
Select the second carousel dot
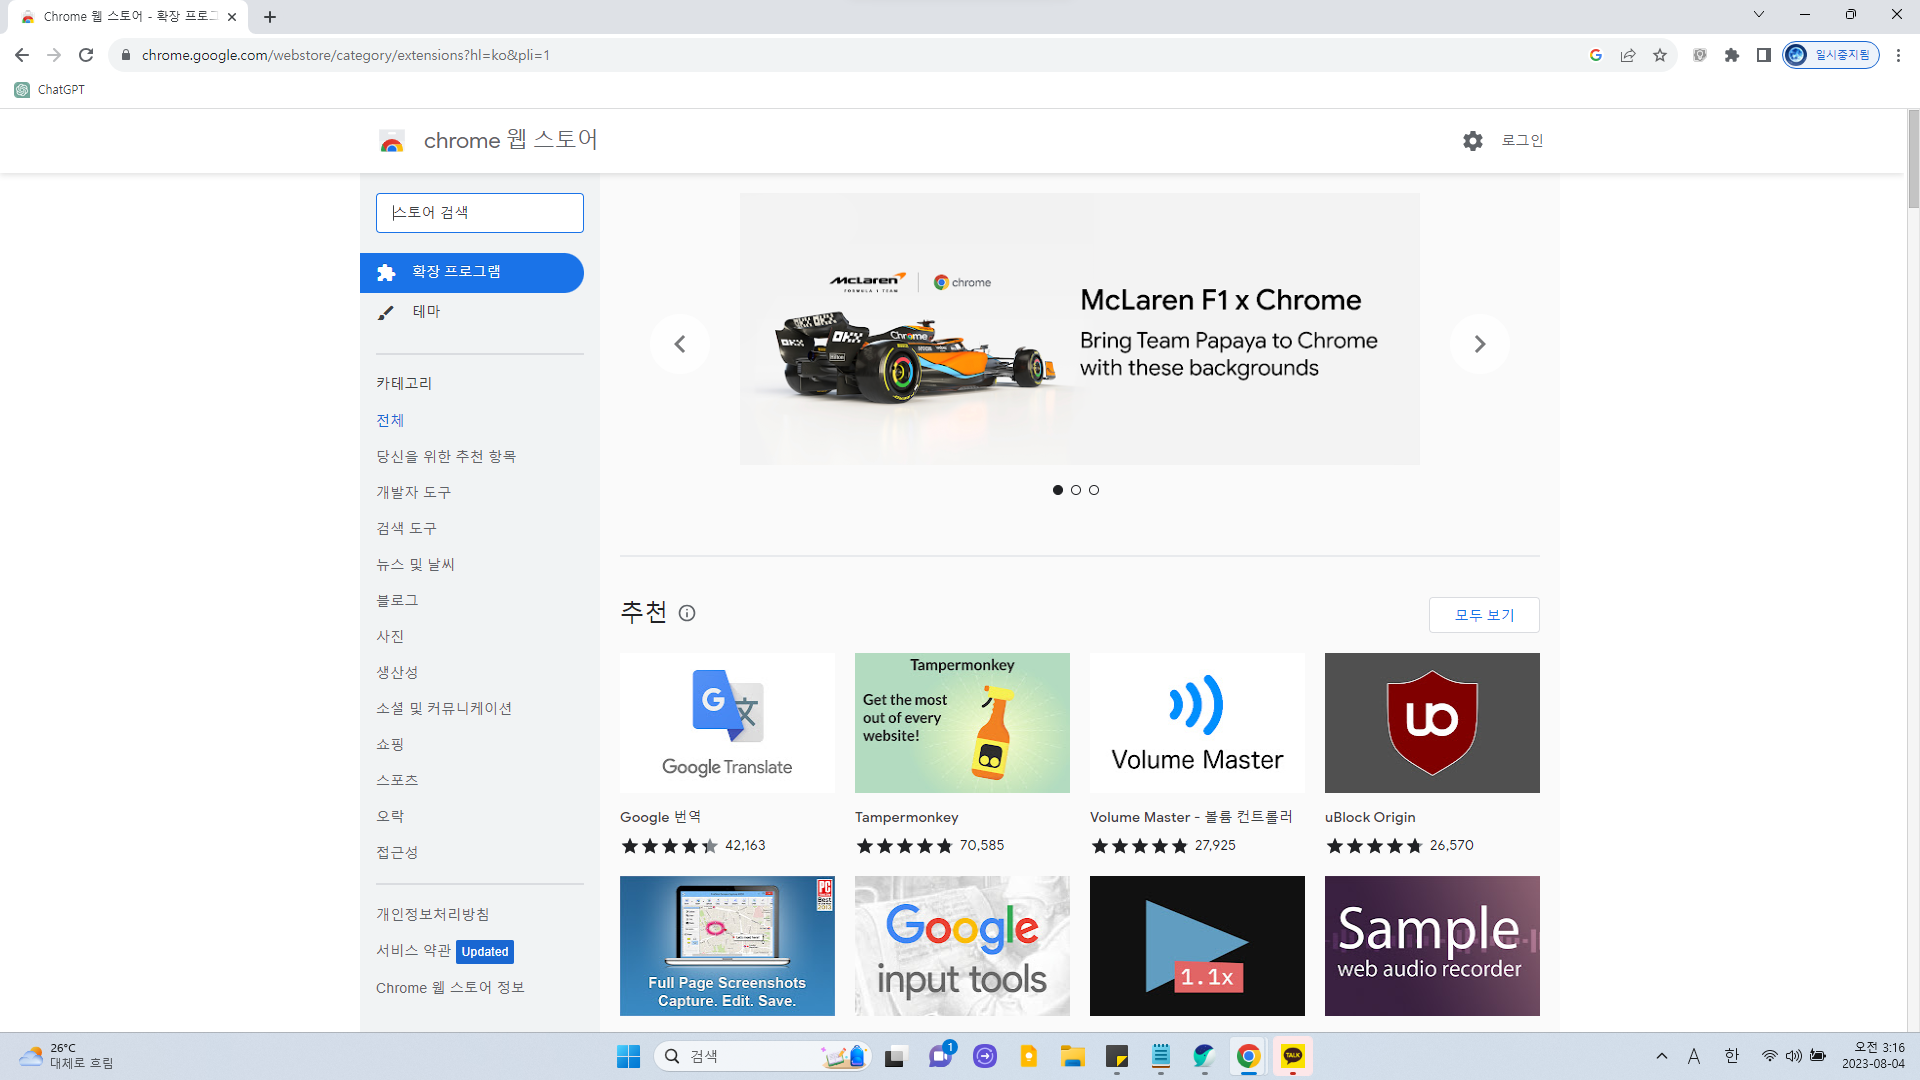(x=1076, y=490)
